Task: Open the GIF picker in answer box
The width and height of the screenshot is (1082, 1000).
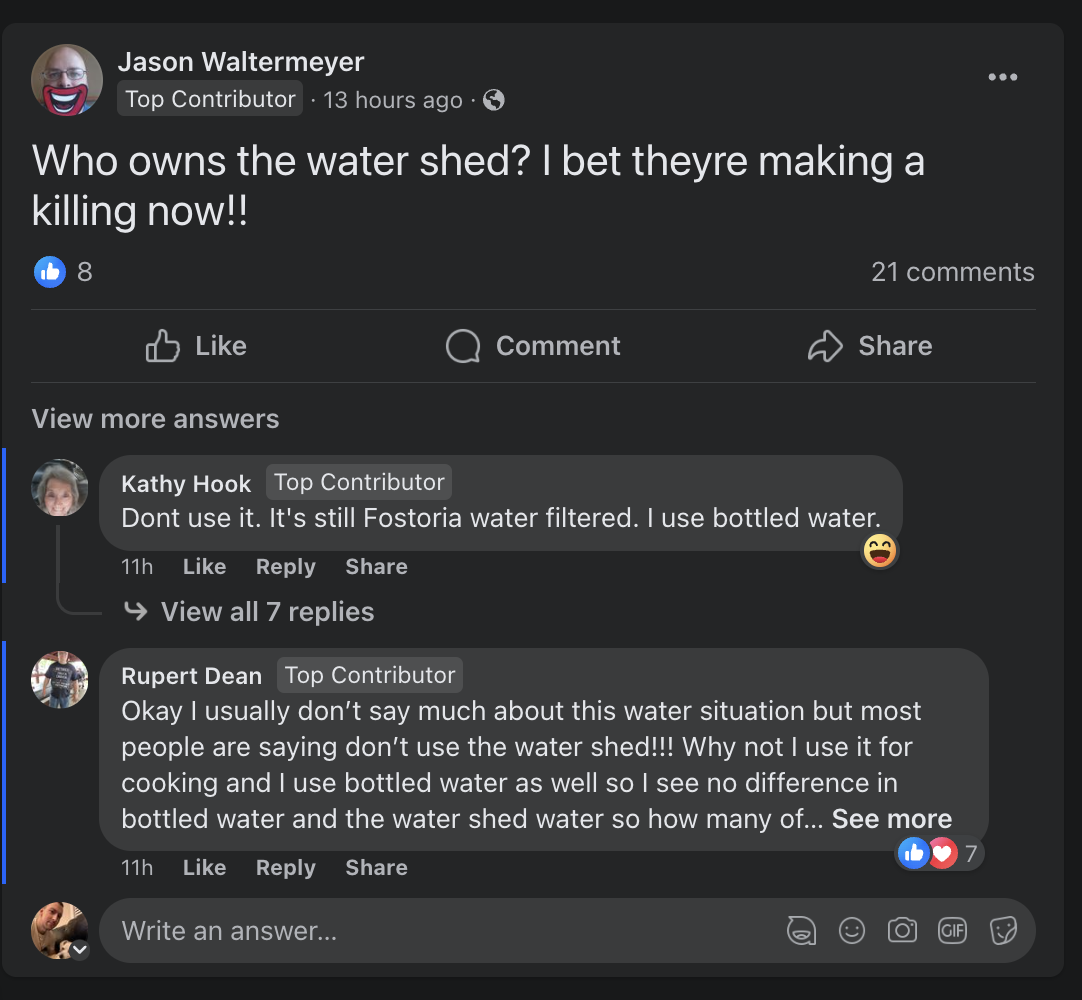Action: pyautogui.click(x=952, y=931)
